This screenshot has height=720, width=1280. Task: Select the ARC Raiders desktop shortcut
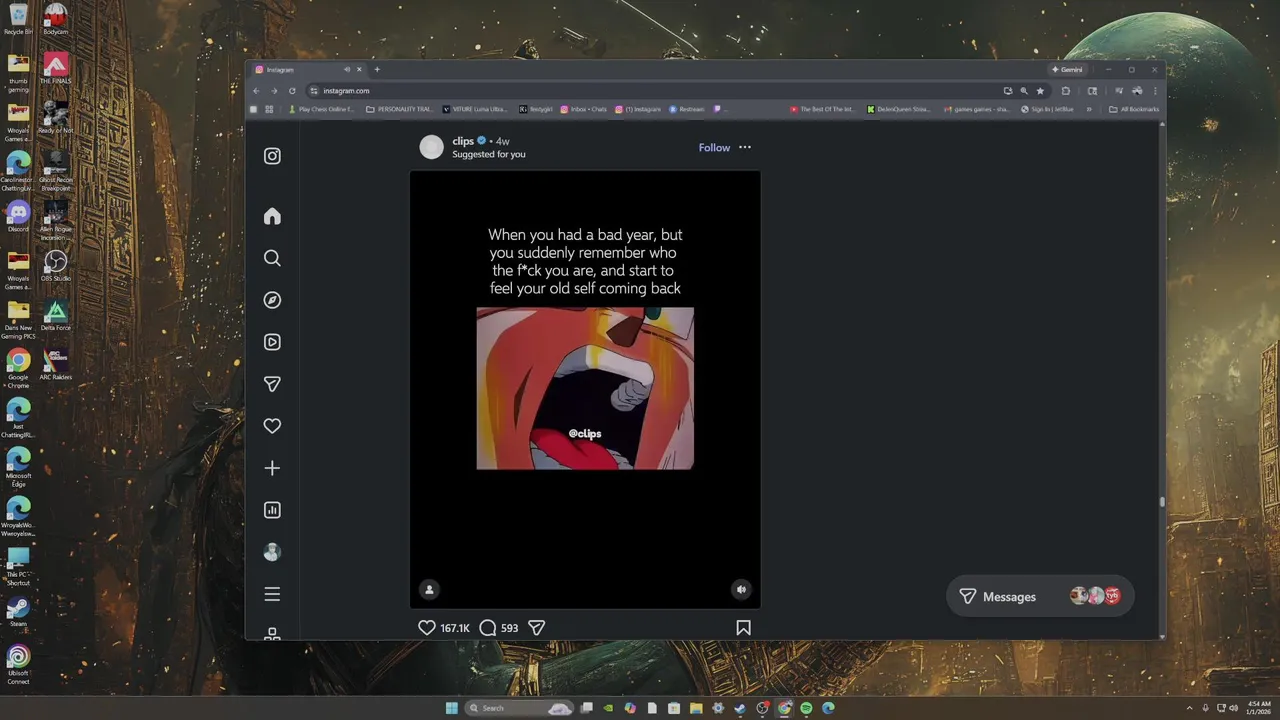click(56, 364)
